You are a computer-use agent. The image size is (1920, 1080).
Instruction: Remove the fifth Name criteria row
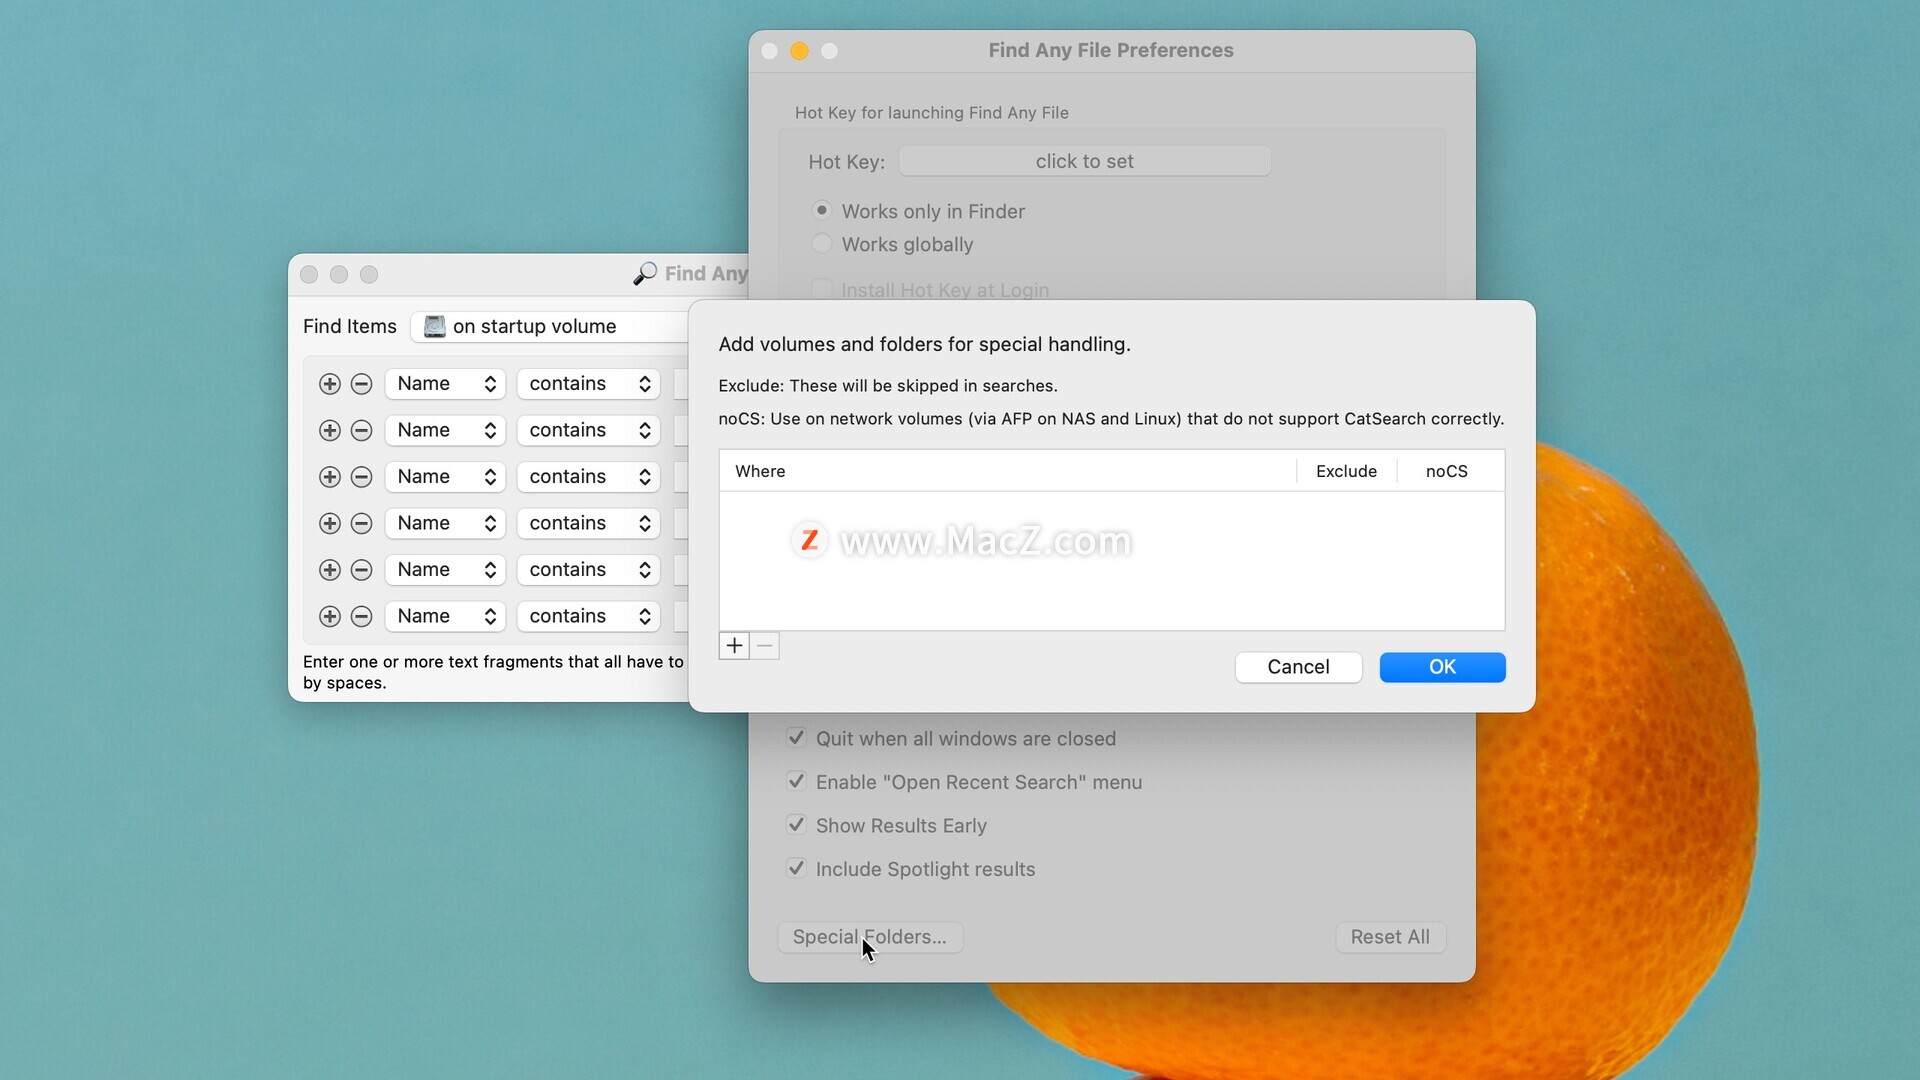click(362, 570)
